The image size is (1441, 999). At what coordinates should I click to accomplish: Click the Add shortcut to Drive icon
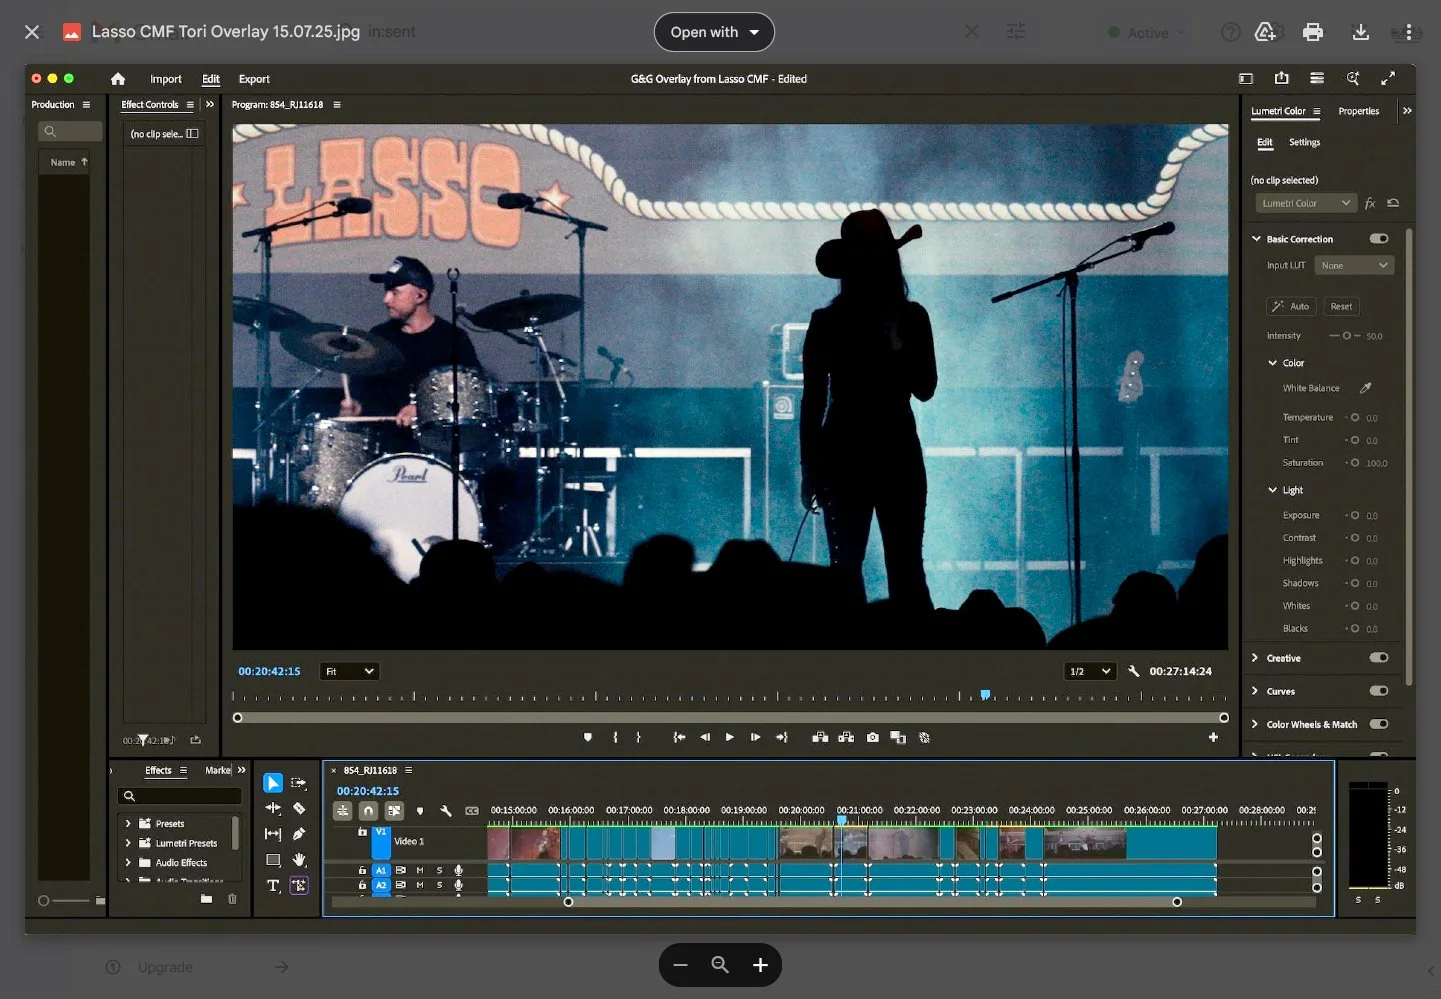pyautogui.click(x=1265, y=32)
